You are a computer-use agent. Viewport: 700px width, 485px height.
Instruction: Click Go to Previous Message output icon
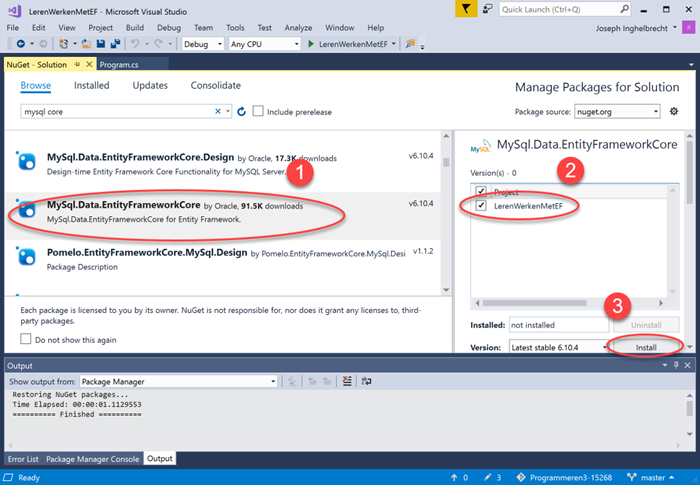[312, 381]
